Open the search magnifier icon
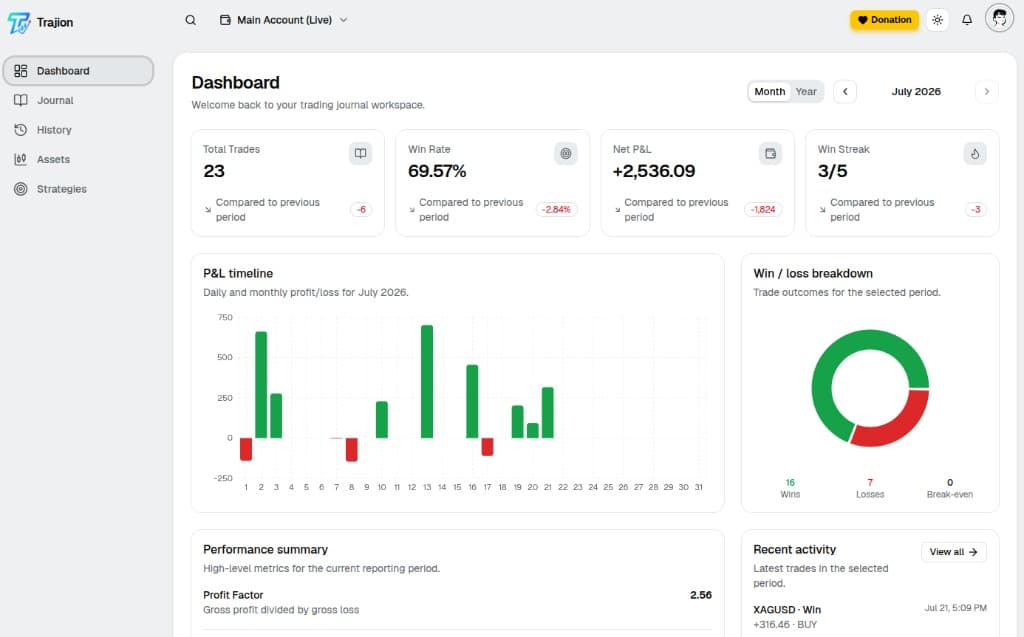 [x=190, y=20]
